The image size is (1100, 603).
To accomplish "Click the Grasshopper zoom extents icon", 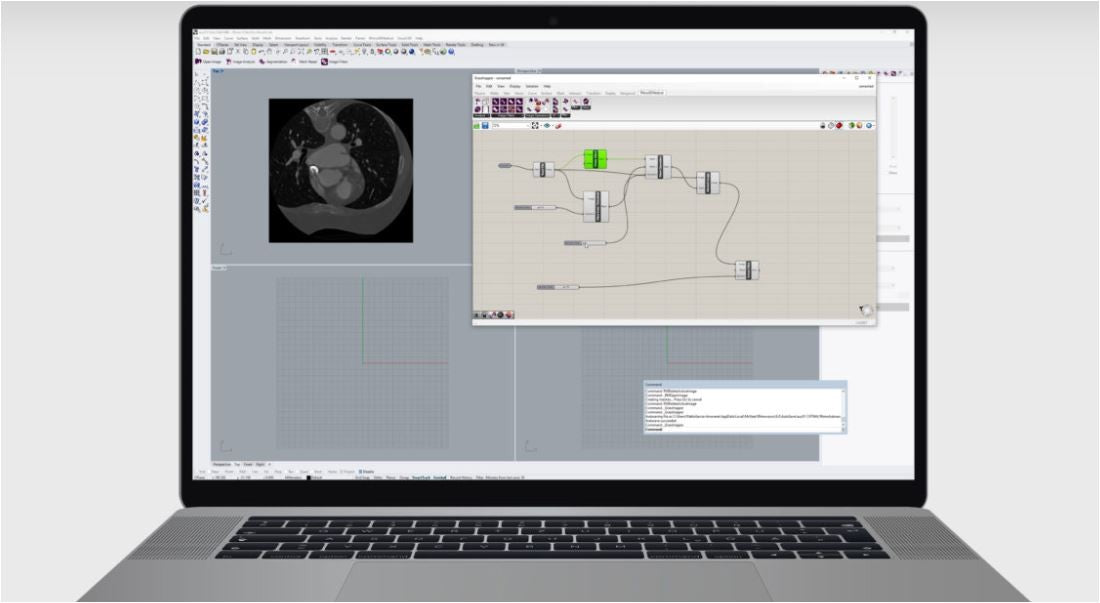I will pos(535,125).
